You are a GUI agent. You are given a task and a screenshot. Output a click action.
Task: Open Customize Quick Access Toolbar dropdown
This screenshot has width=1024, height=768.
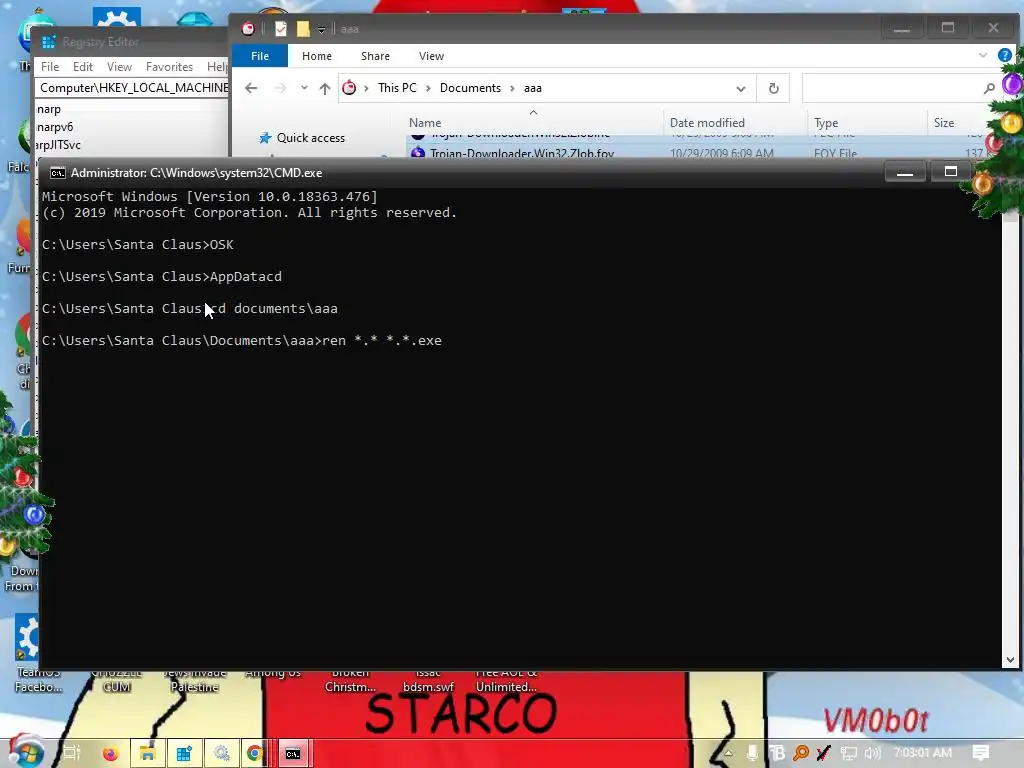pyautogui.click(x=321, y=29)
